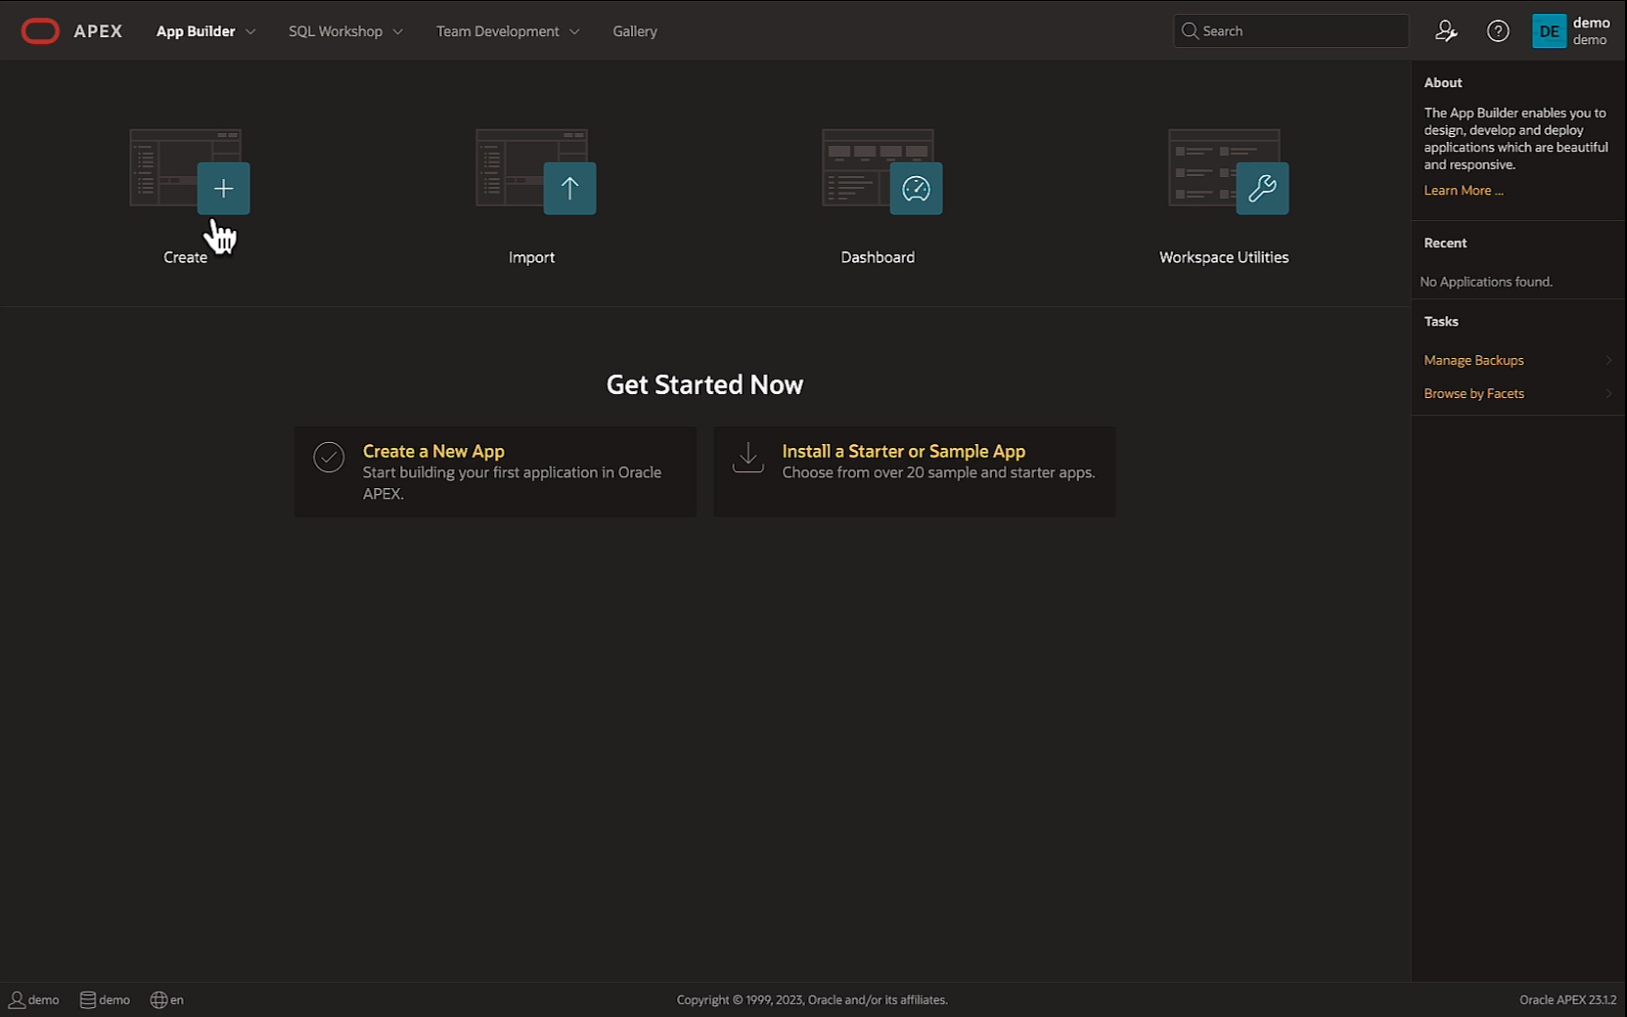The height and width of the screenshot is (1017, 1627).
Task: Click the Browse by Facets row chevron
Action: click(1609, 394)
